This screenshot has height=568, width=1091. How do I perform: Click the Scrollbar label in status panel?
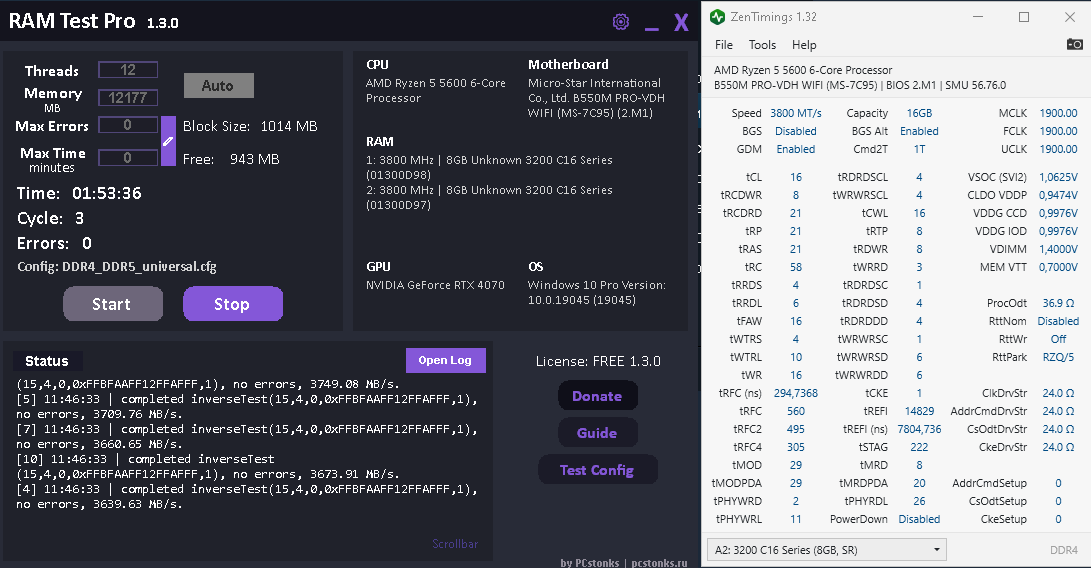pos(455,544)
